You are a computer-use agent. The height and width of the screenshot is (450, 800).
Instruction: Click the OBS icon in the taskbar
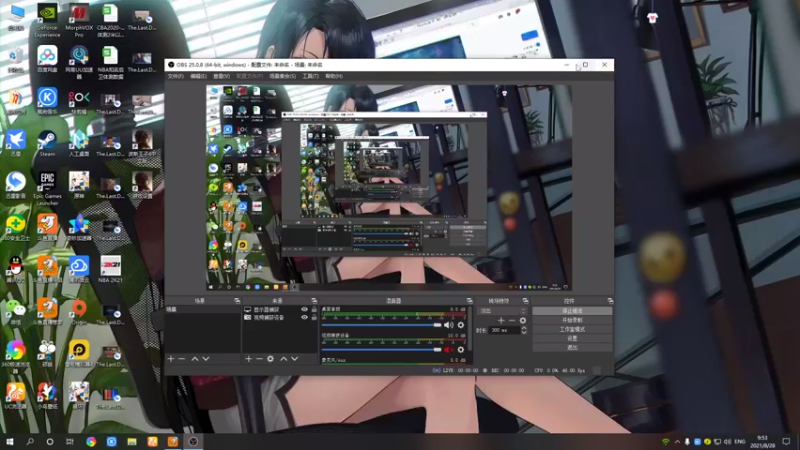pyautogui.click(x=193, y=441)
